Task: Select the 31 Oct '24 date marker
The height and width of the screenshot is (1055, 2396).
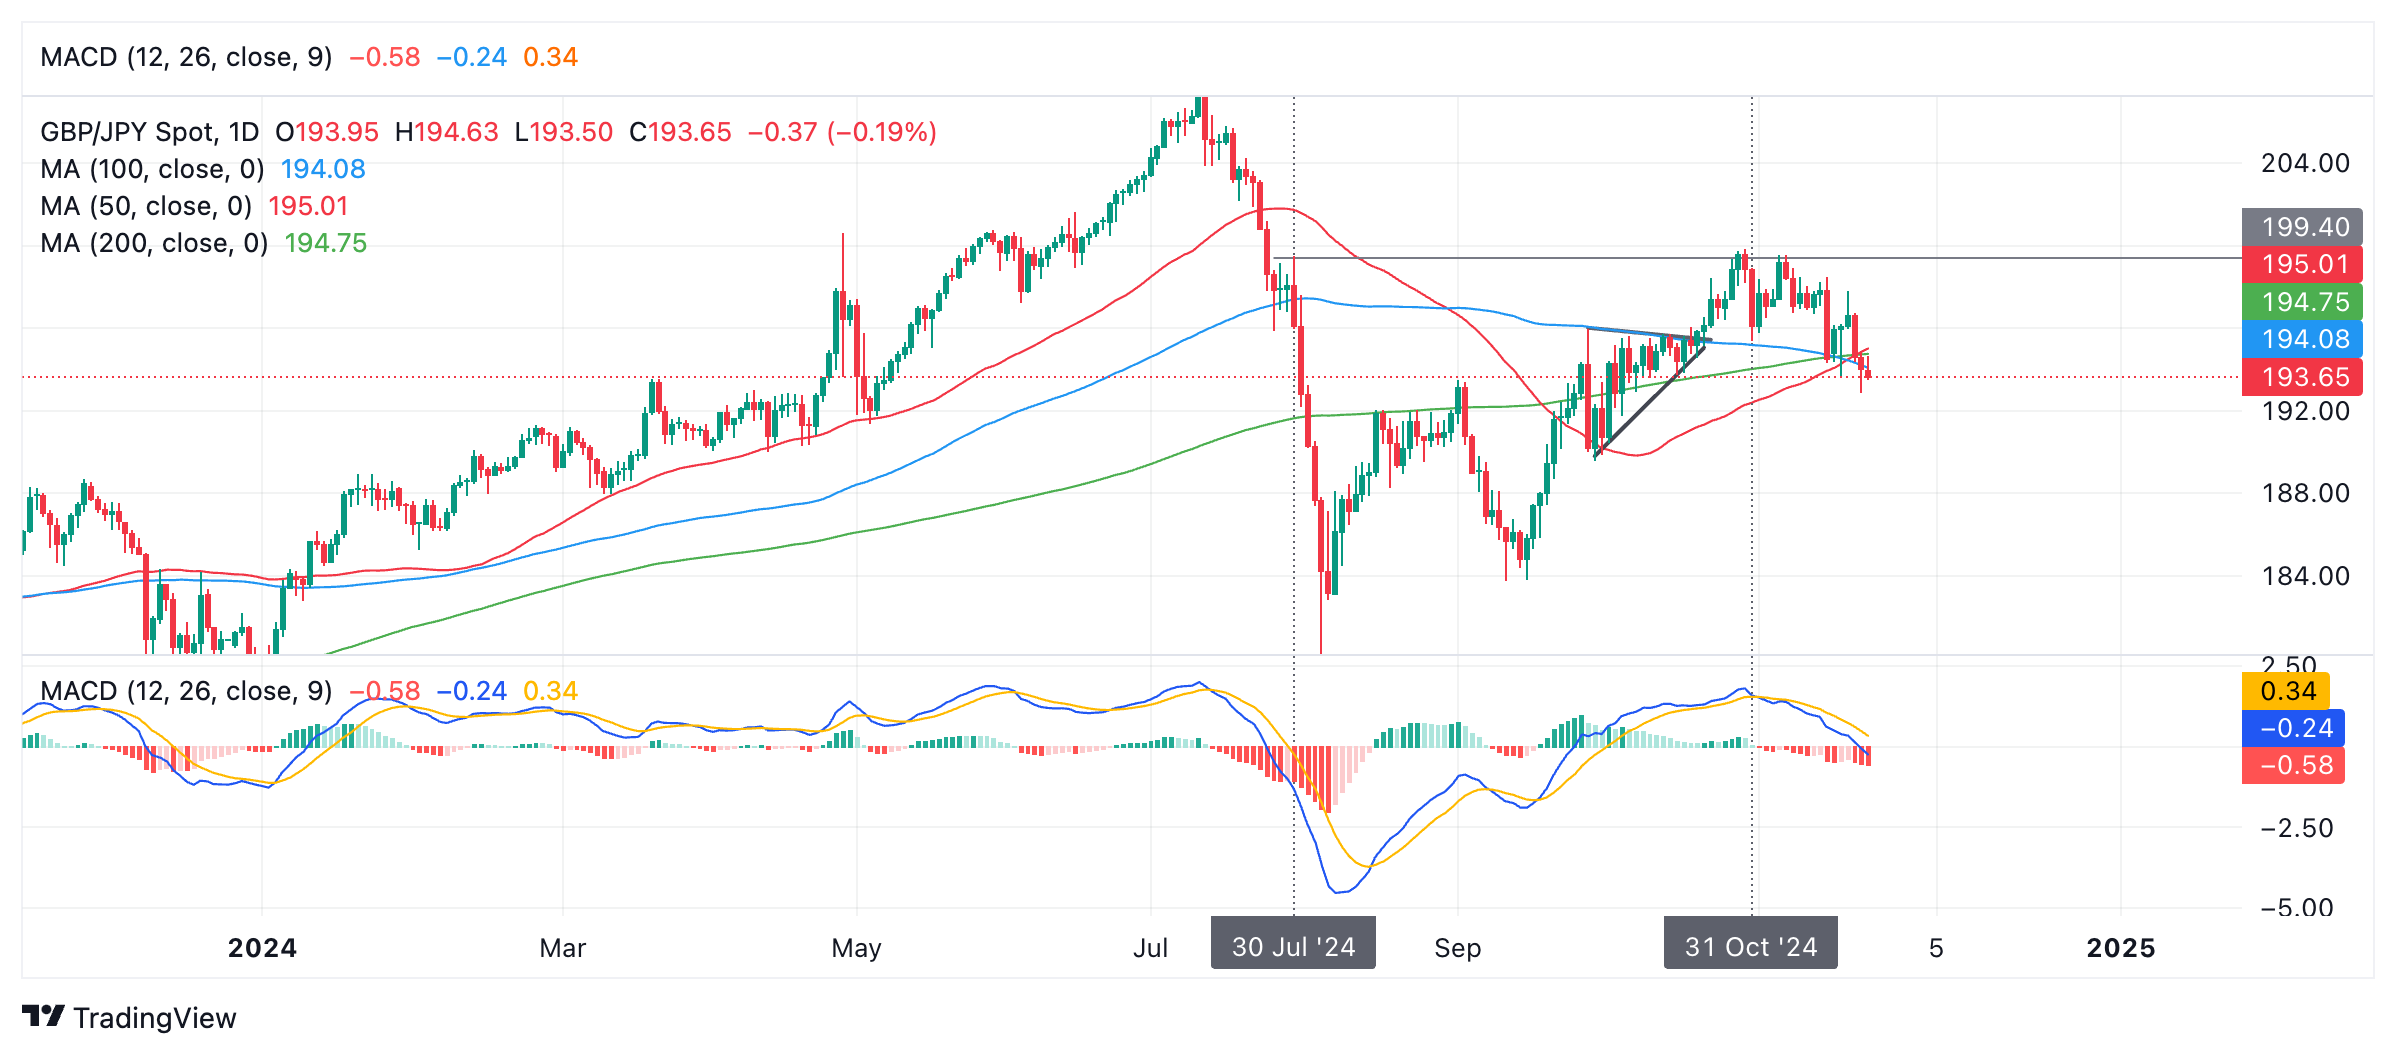Action: coord(1750,946)
